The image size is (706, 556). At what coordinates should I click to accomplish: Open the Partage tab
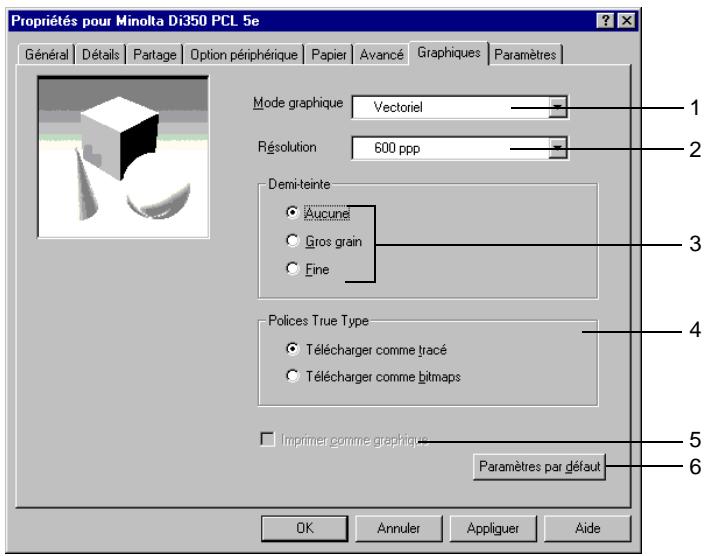[154, 54]
